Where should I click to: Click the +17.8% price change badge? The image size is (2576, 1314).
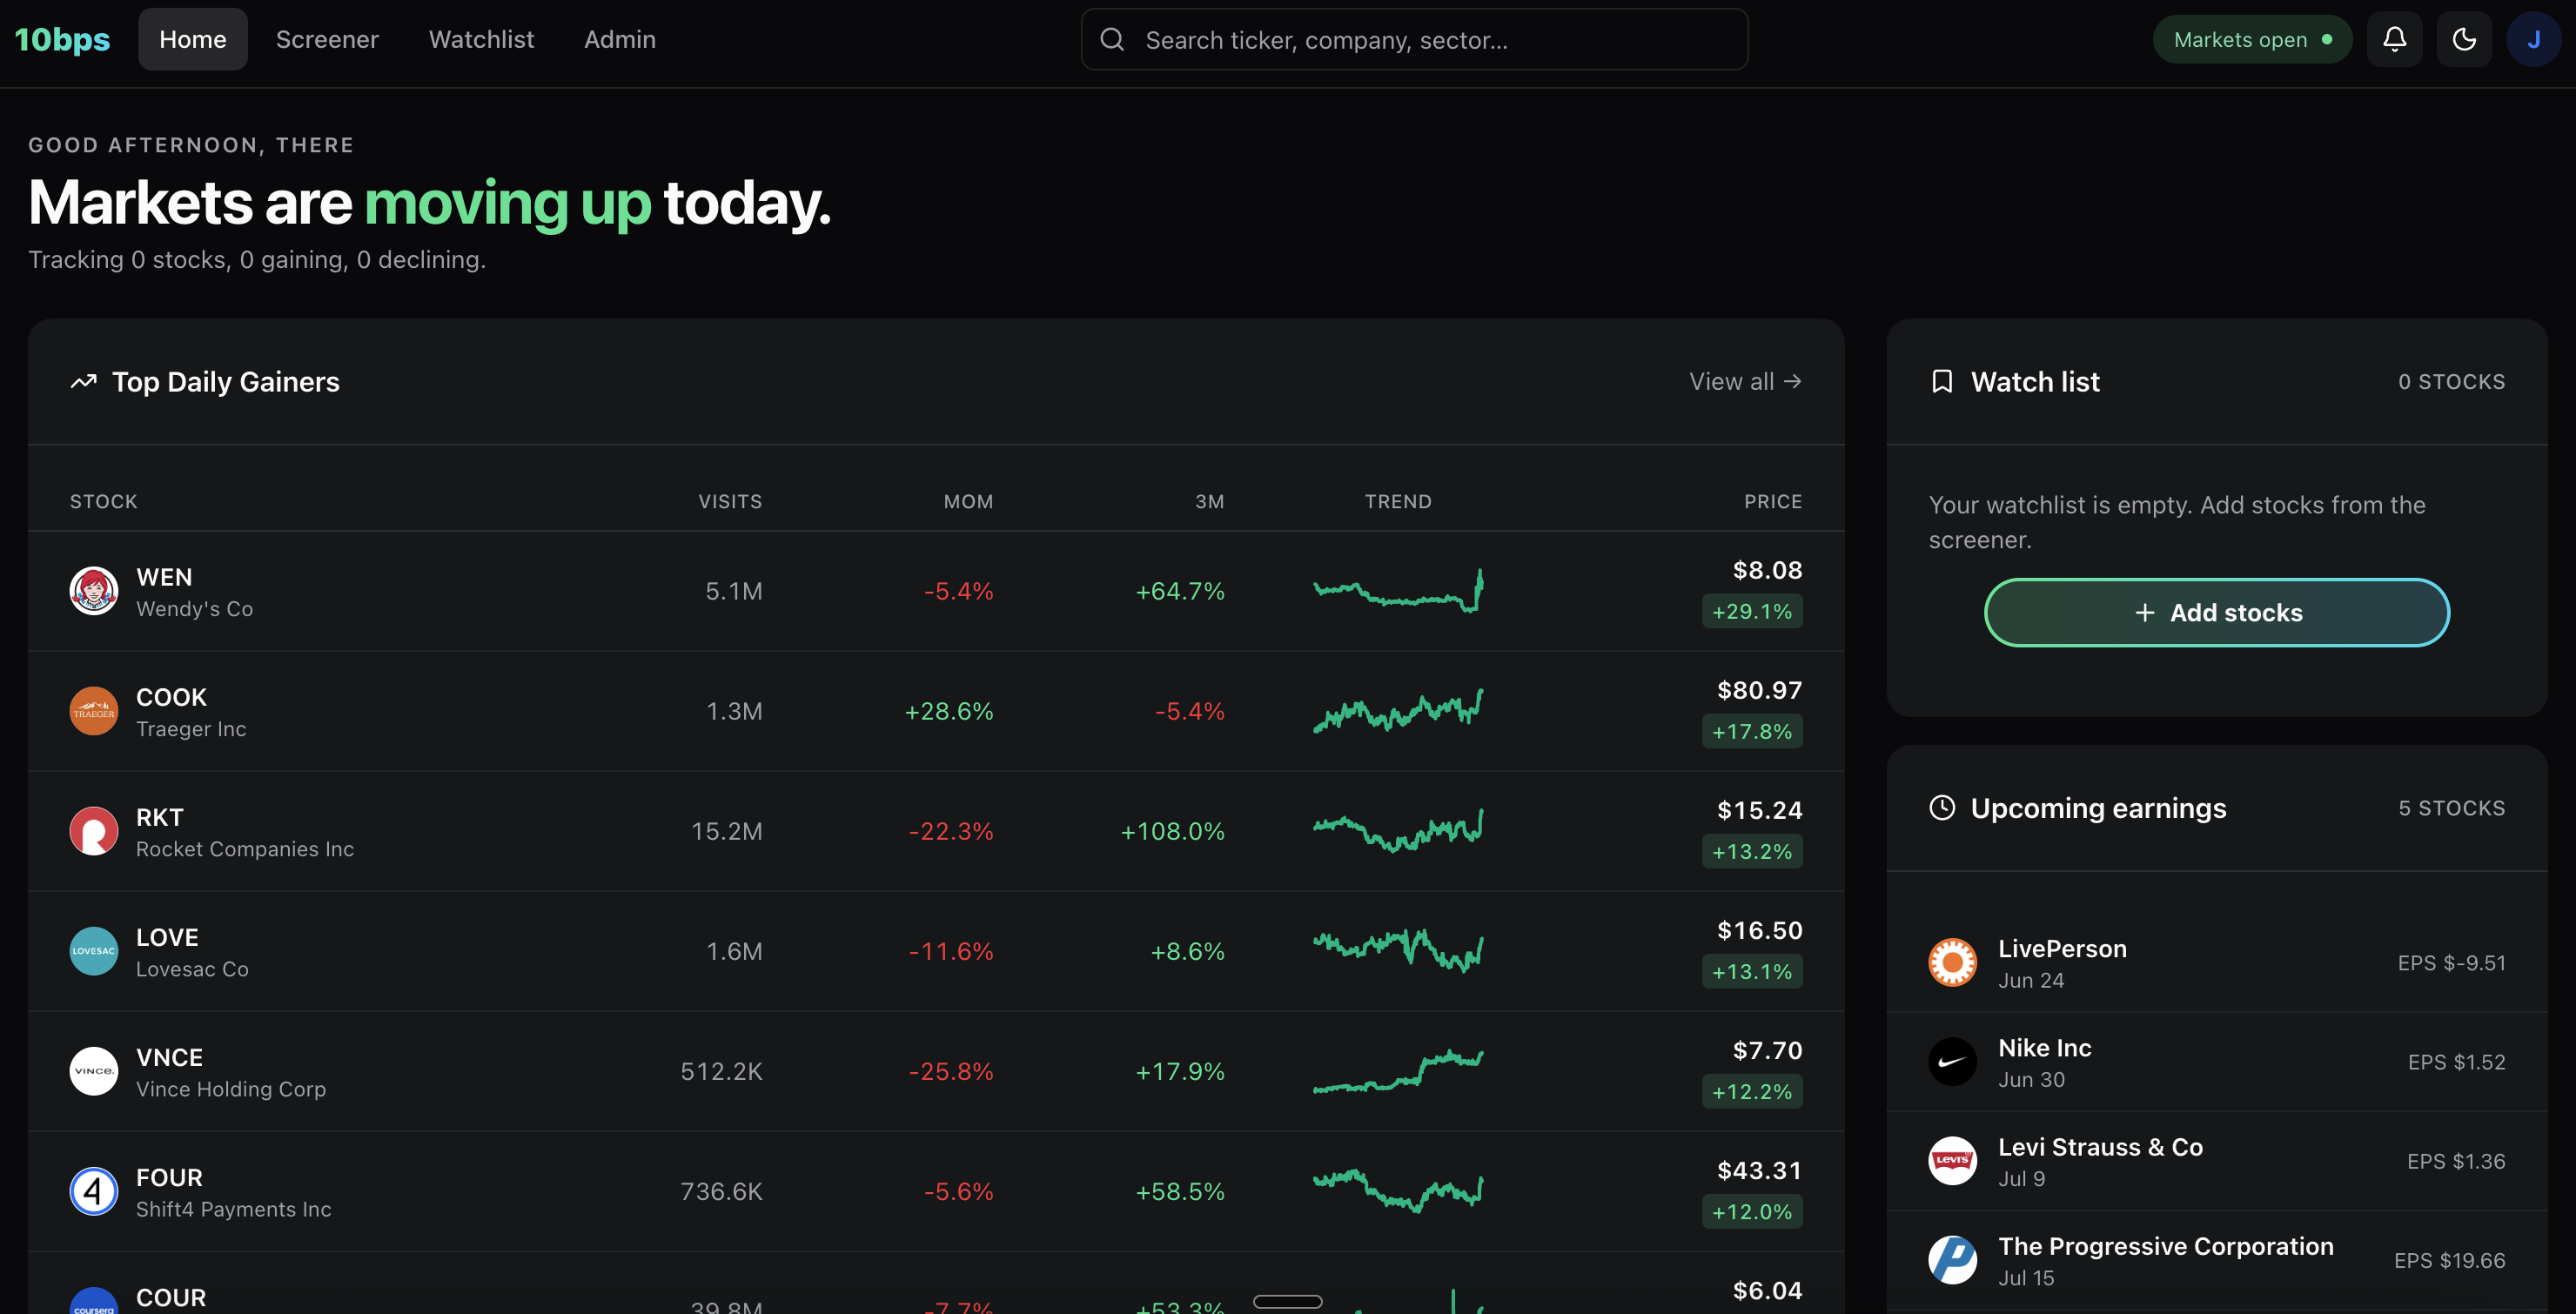pos(1752,731)
